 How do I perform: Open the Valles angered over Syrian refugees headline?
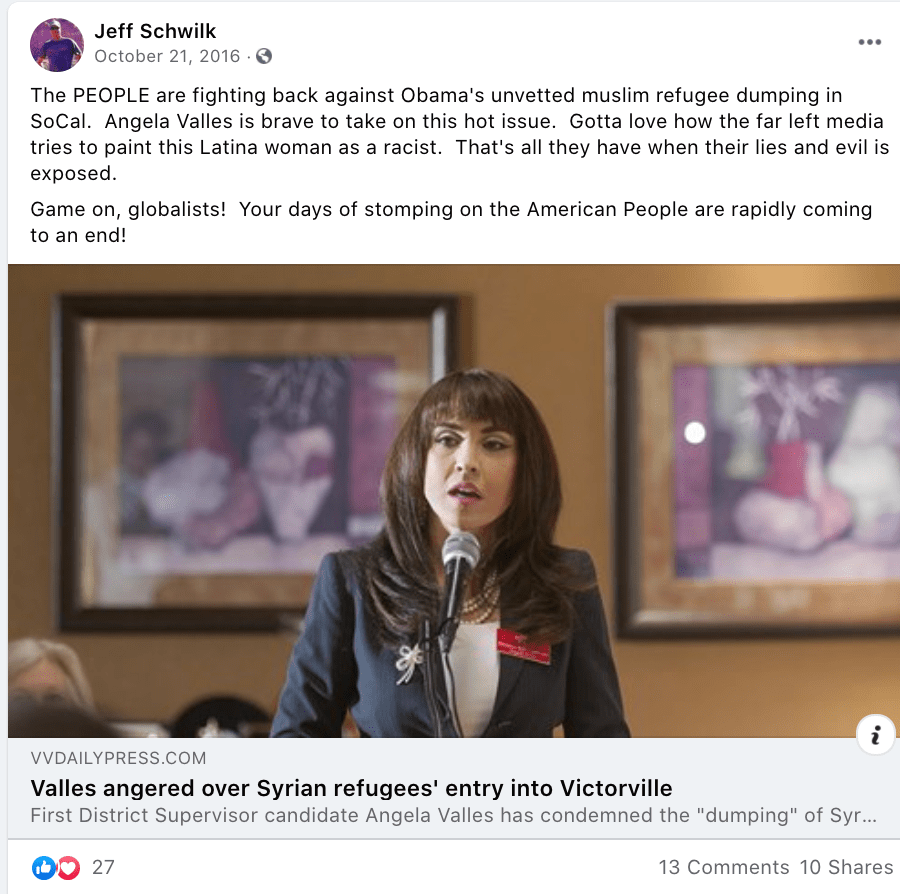click(x=351, y=788)
